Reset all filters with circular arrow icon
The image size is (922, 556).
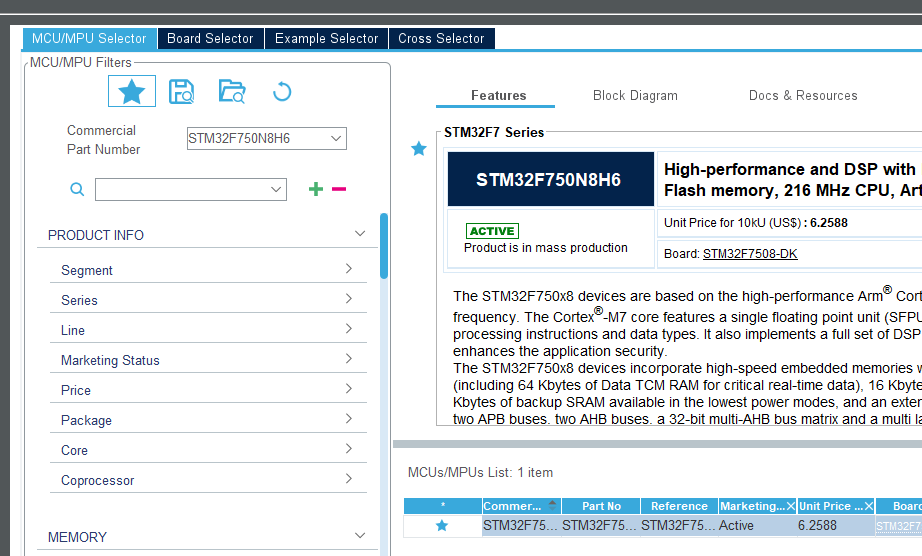(282, 92)
